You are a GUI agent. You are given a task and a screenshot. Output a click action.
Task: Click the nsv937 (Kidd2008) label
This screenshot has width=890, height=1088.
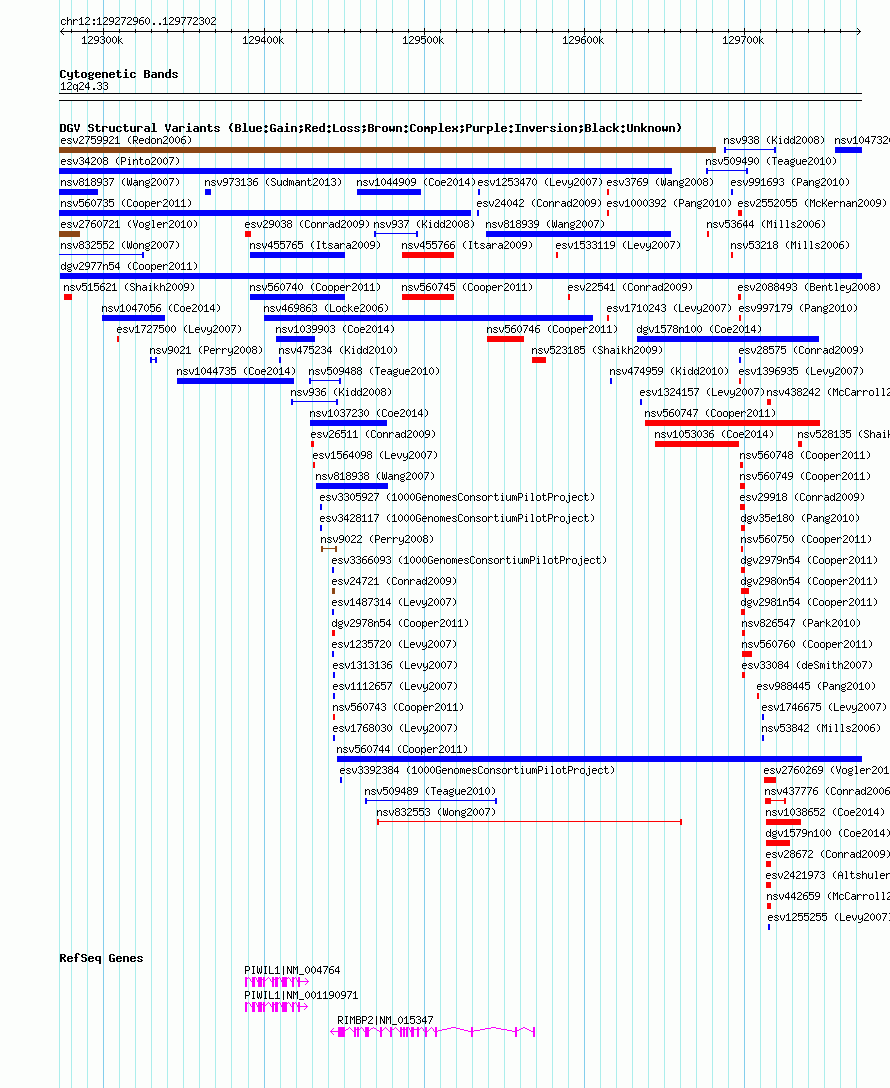[424, 224]
